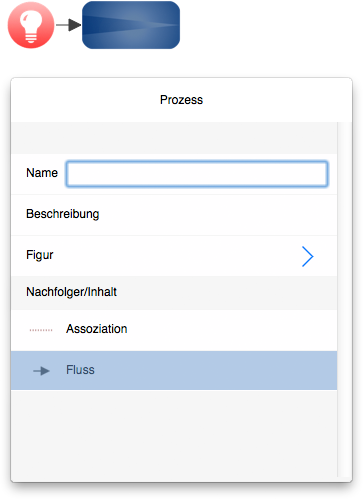The image size is (363, 499).
Task: Choose the Assoziation list entry
Action: 174,330
